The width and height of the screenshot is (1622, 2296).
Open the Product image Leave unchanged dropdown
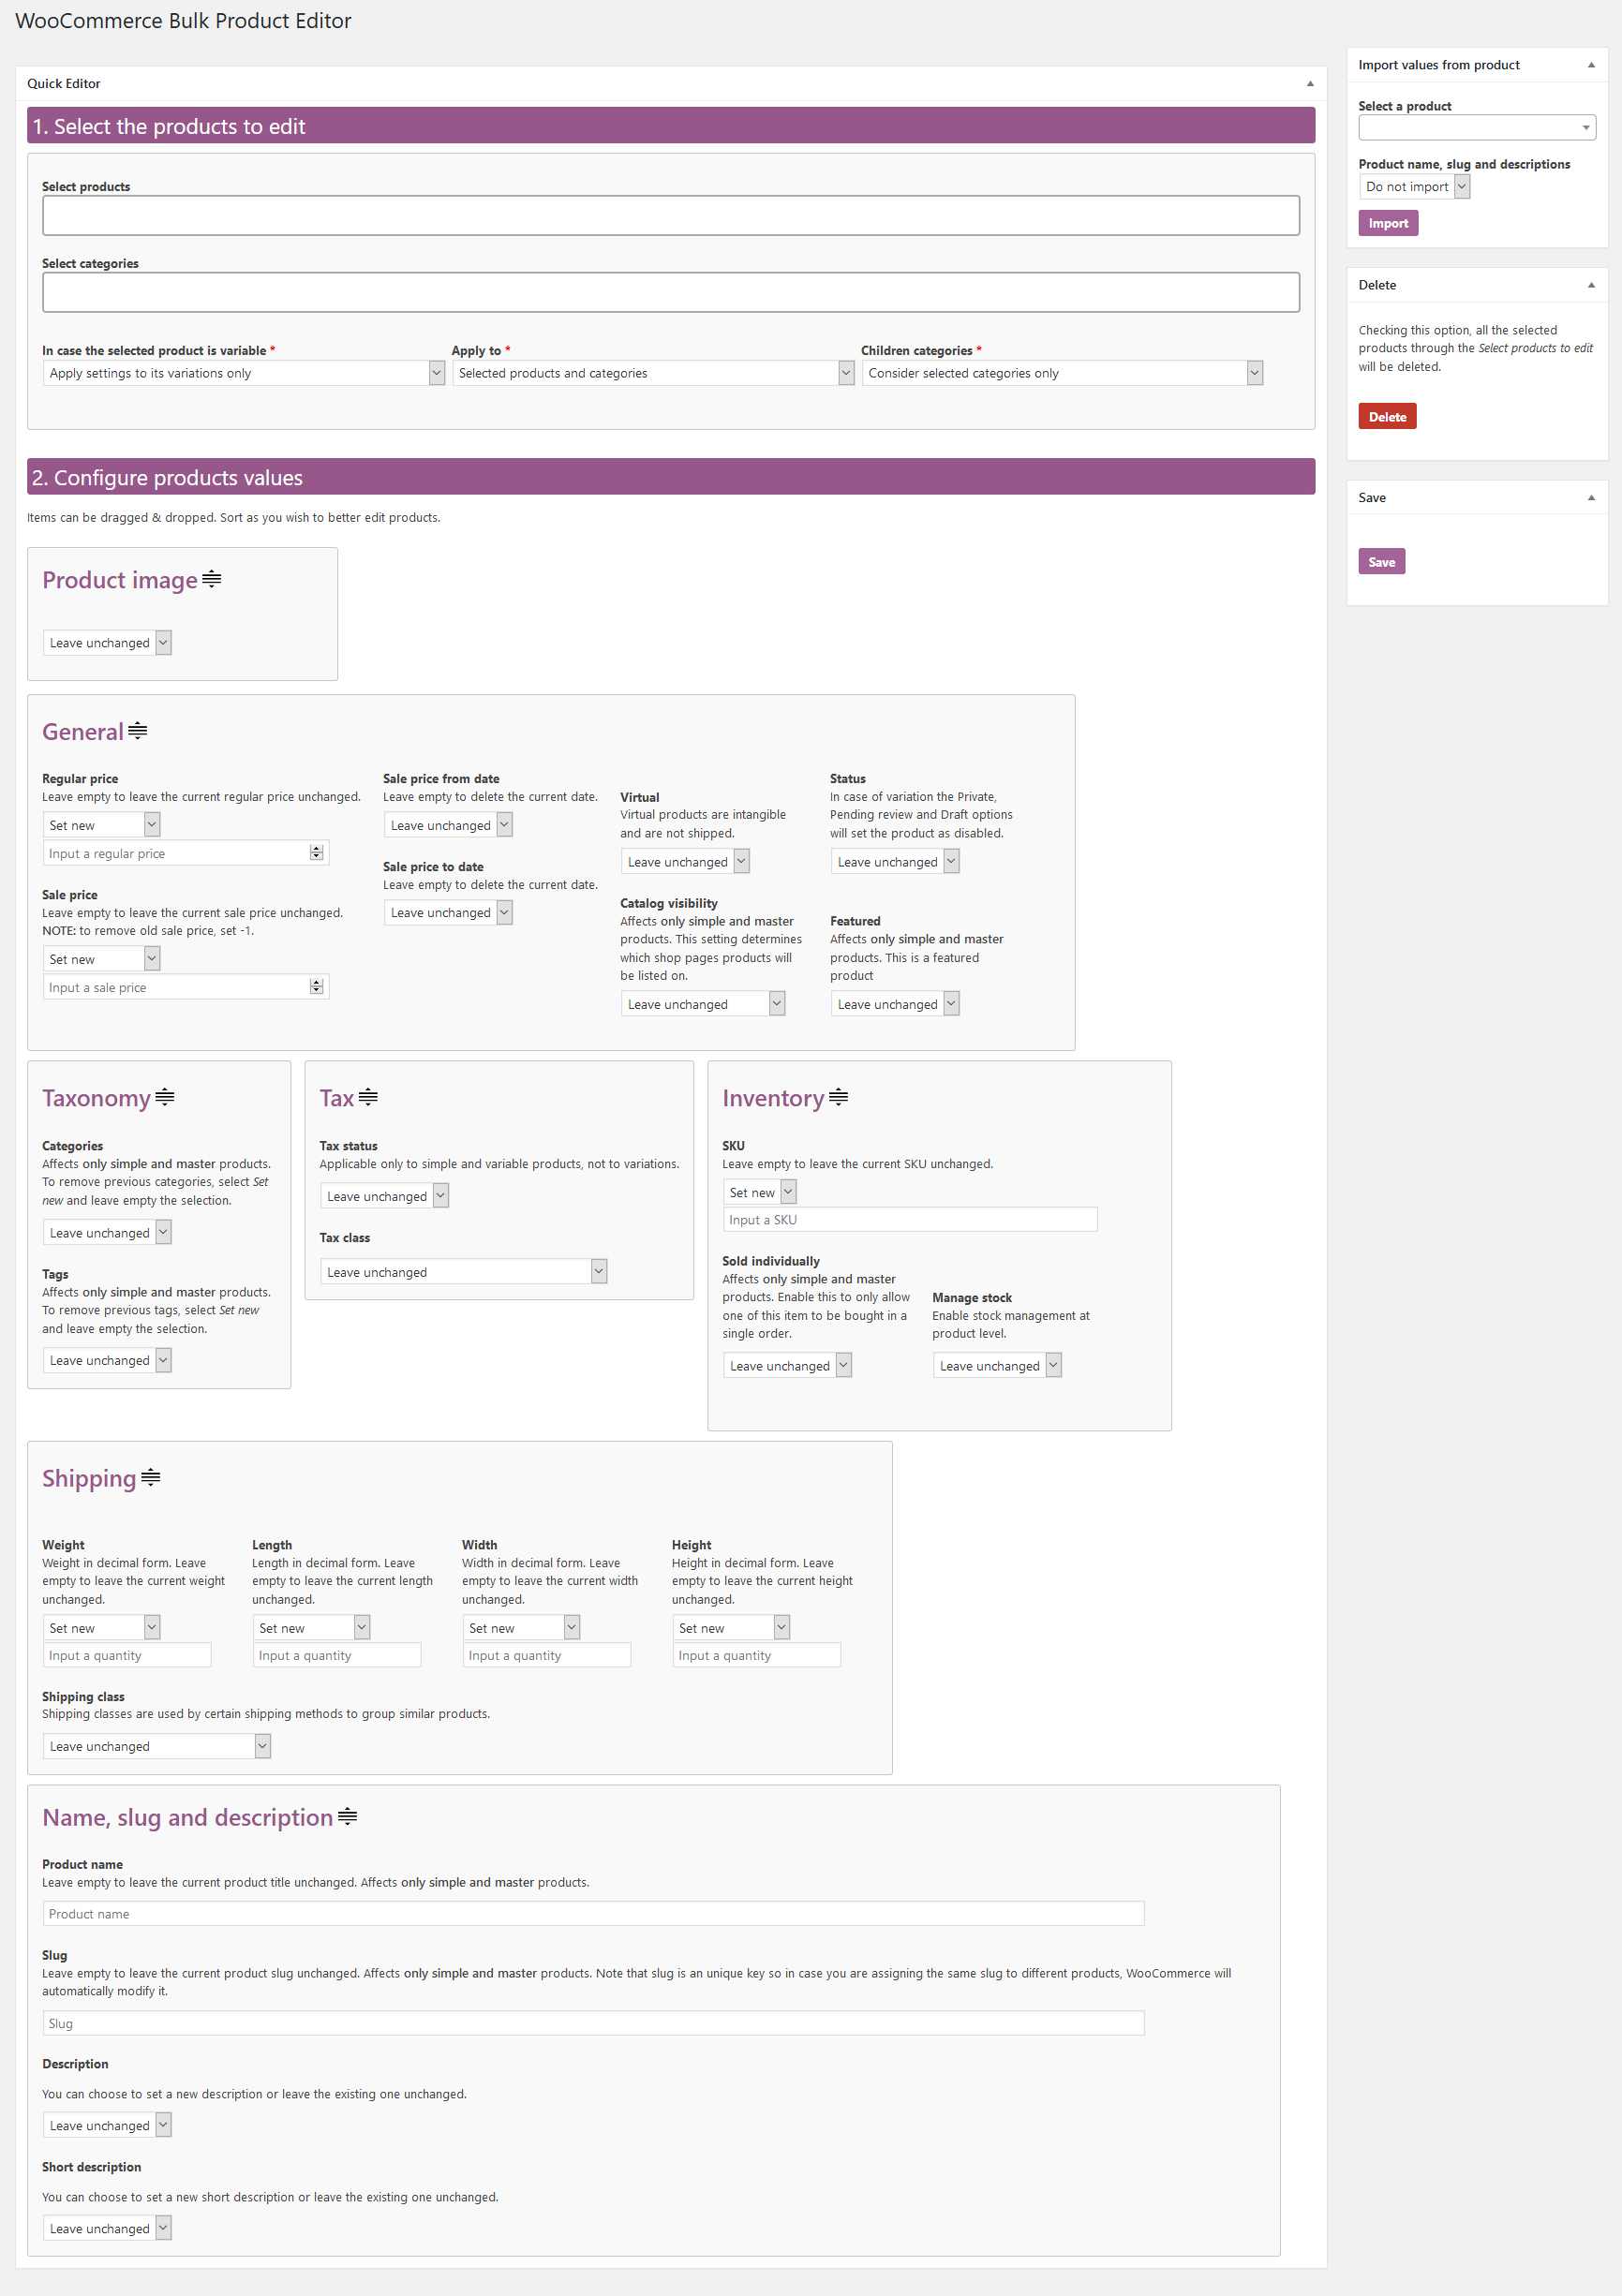(x=107, y=643)
